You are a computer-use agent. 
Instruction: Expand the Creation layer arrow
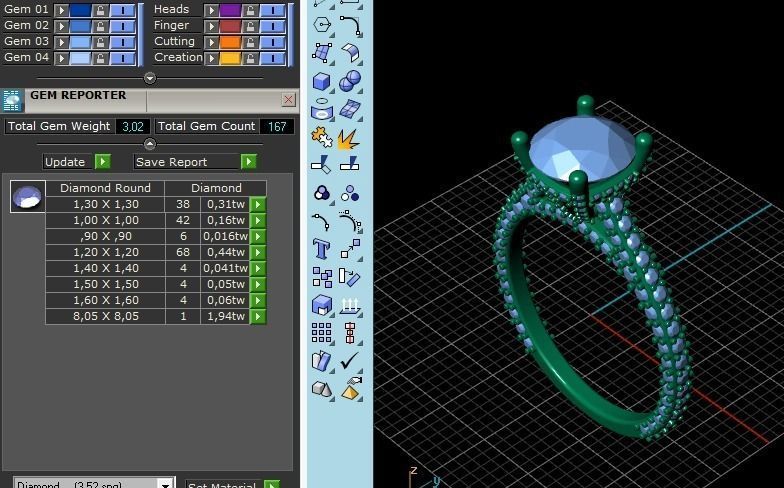pyautogui.click(x=211, y=58)
